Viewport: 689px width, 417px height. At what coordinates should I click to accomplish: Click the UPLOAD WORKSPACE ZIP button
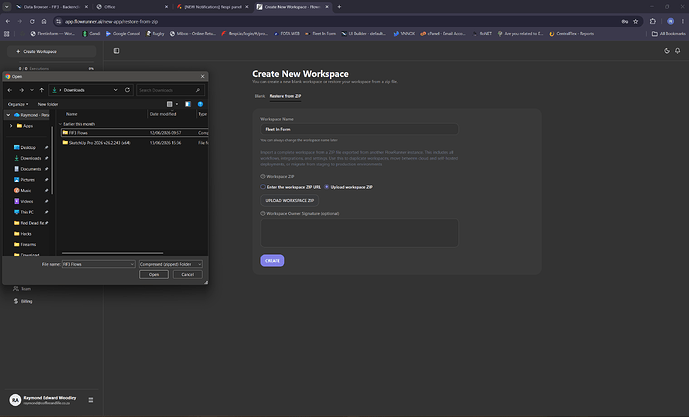pyautogui.click(x=290, y=200)
